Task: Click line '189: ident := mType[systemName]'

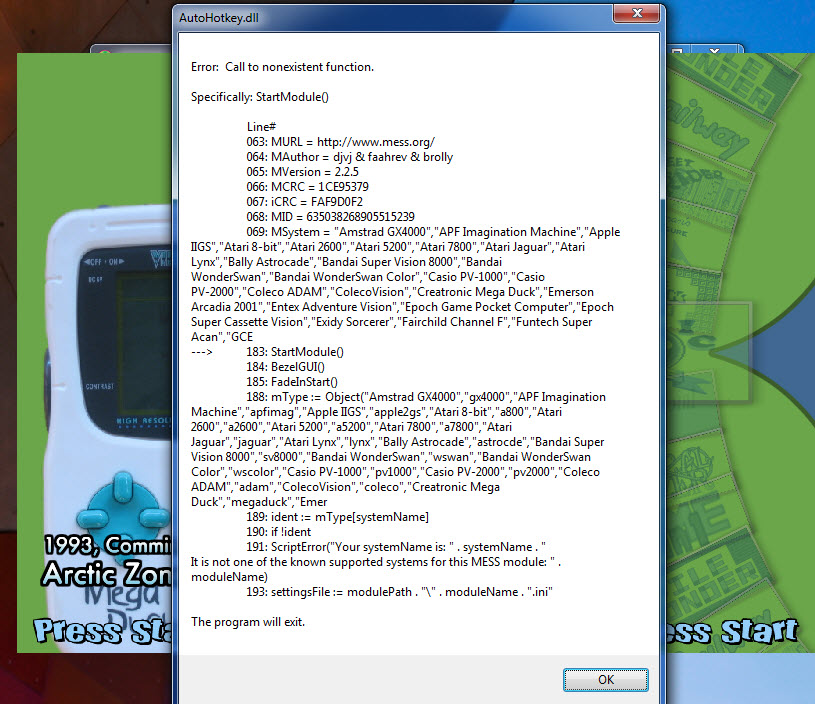Action: tap(338, 517)
